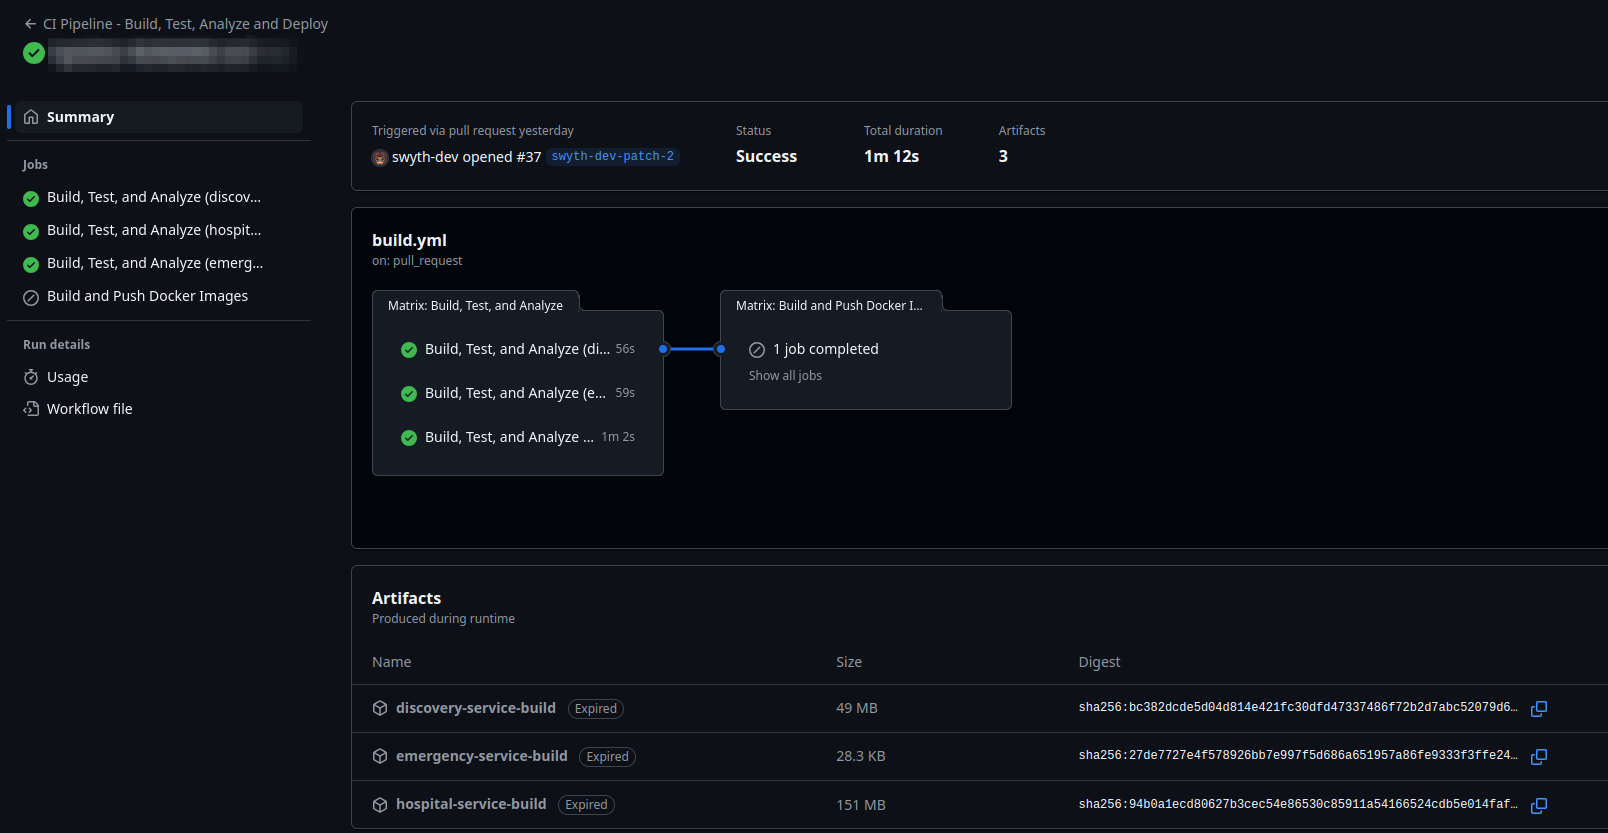Click the 151 MB size cell

point(861,805)
